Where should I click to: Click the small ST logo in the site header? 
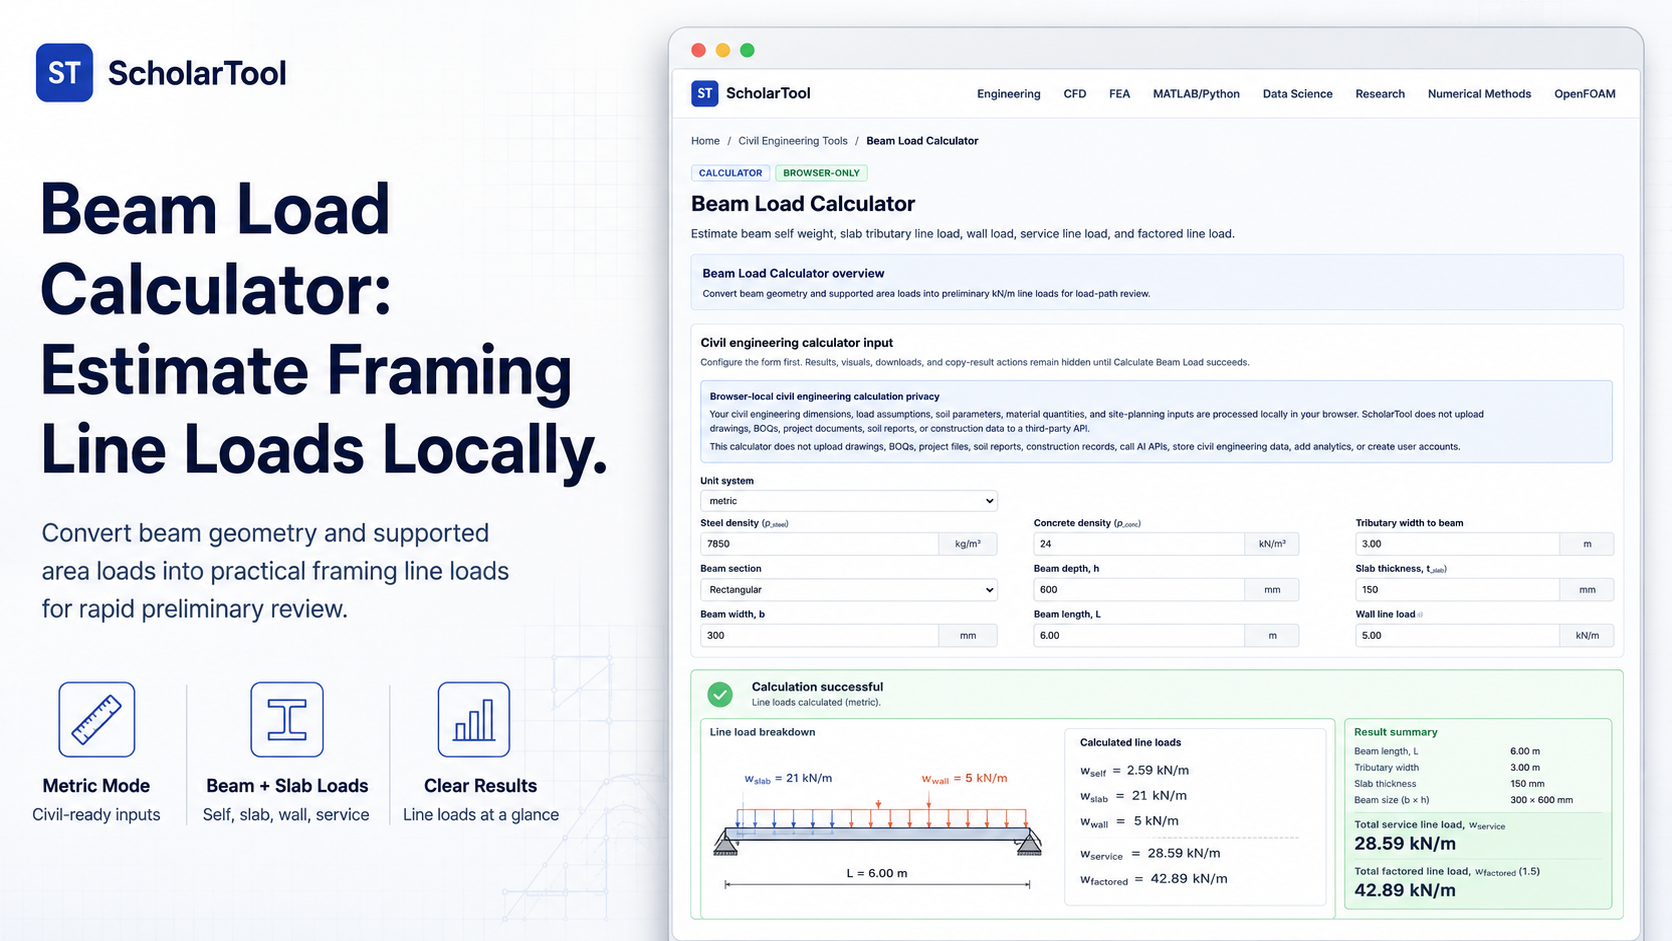(x=704, y=93)
